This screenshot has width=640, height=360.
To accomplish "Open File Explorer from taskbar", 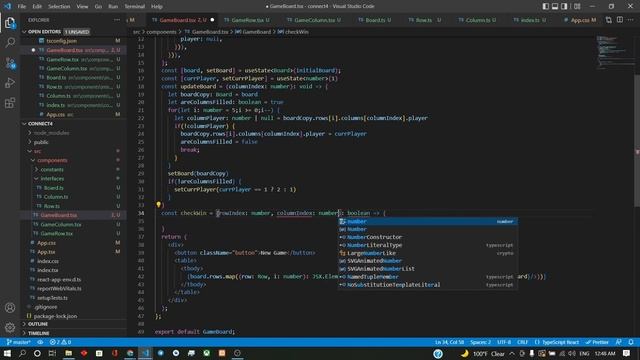I will [x=69, y=353].
